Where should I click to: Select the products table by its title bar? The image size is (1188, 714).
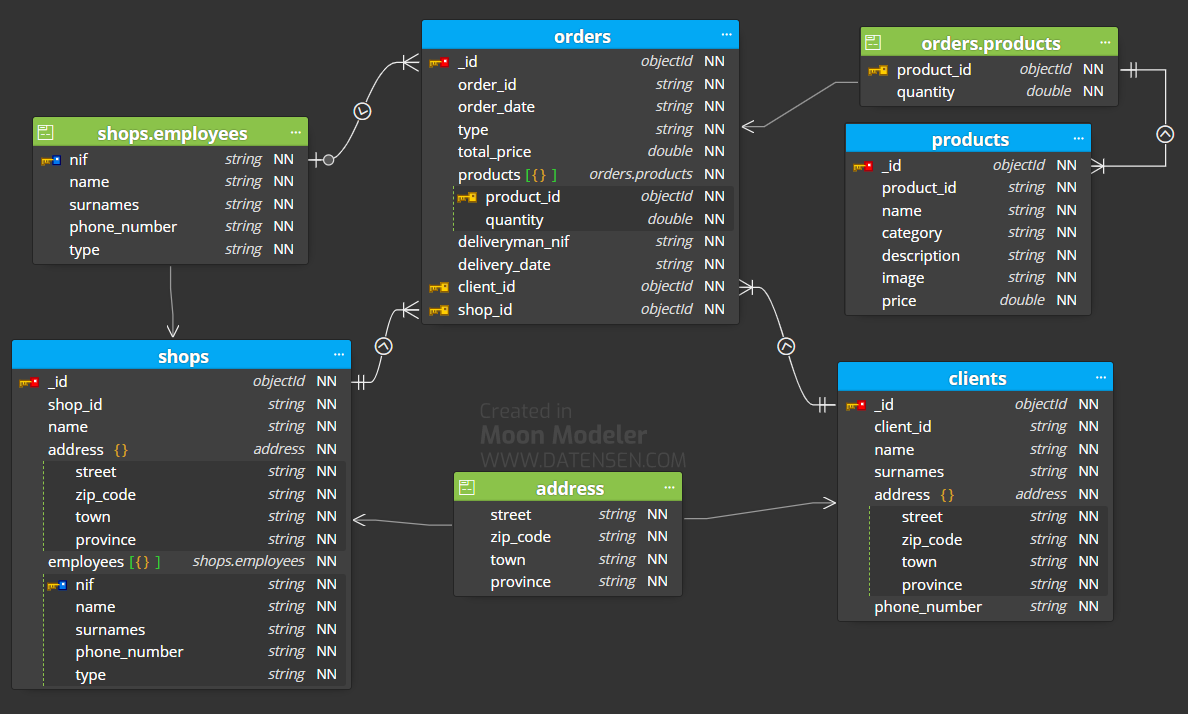pos(970,138)
